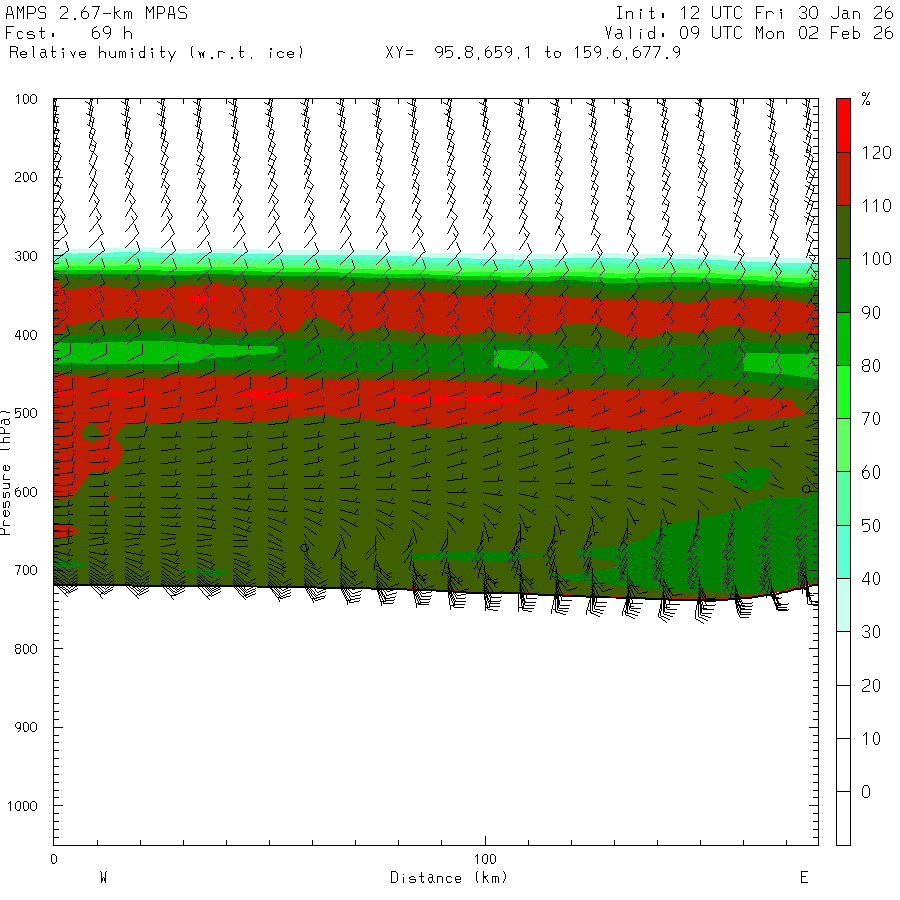The image size is (900, 900).
Task: Click the teal-green colorbar segment between 50 and 60
Action: pos(843,498)
